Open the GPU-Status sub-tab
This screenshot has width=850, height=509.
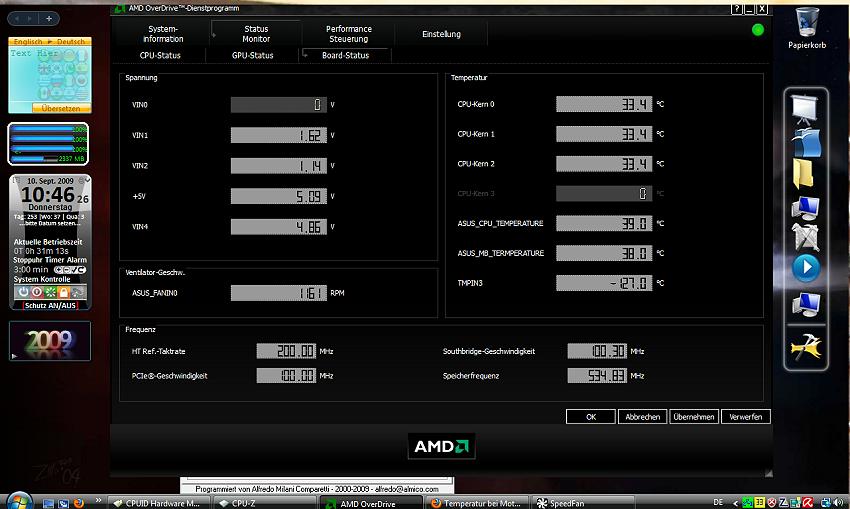(253, 55)
